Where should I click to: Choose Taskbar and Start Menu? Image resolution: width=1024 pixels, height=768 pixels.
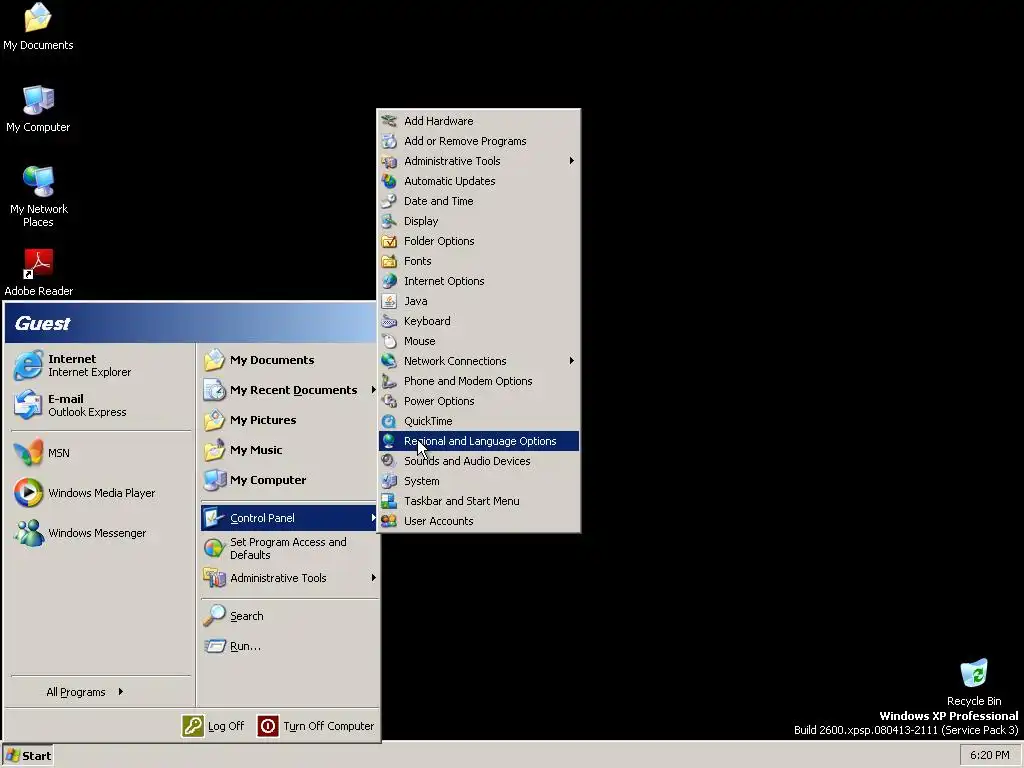pos(479,501)
